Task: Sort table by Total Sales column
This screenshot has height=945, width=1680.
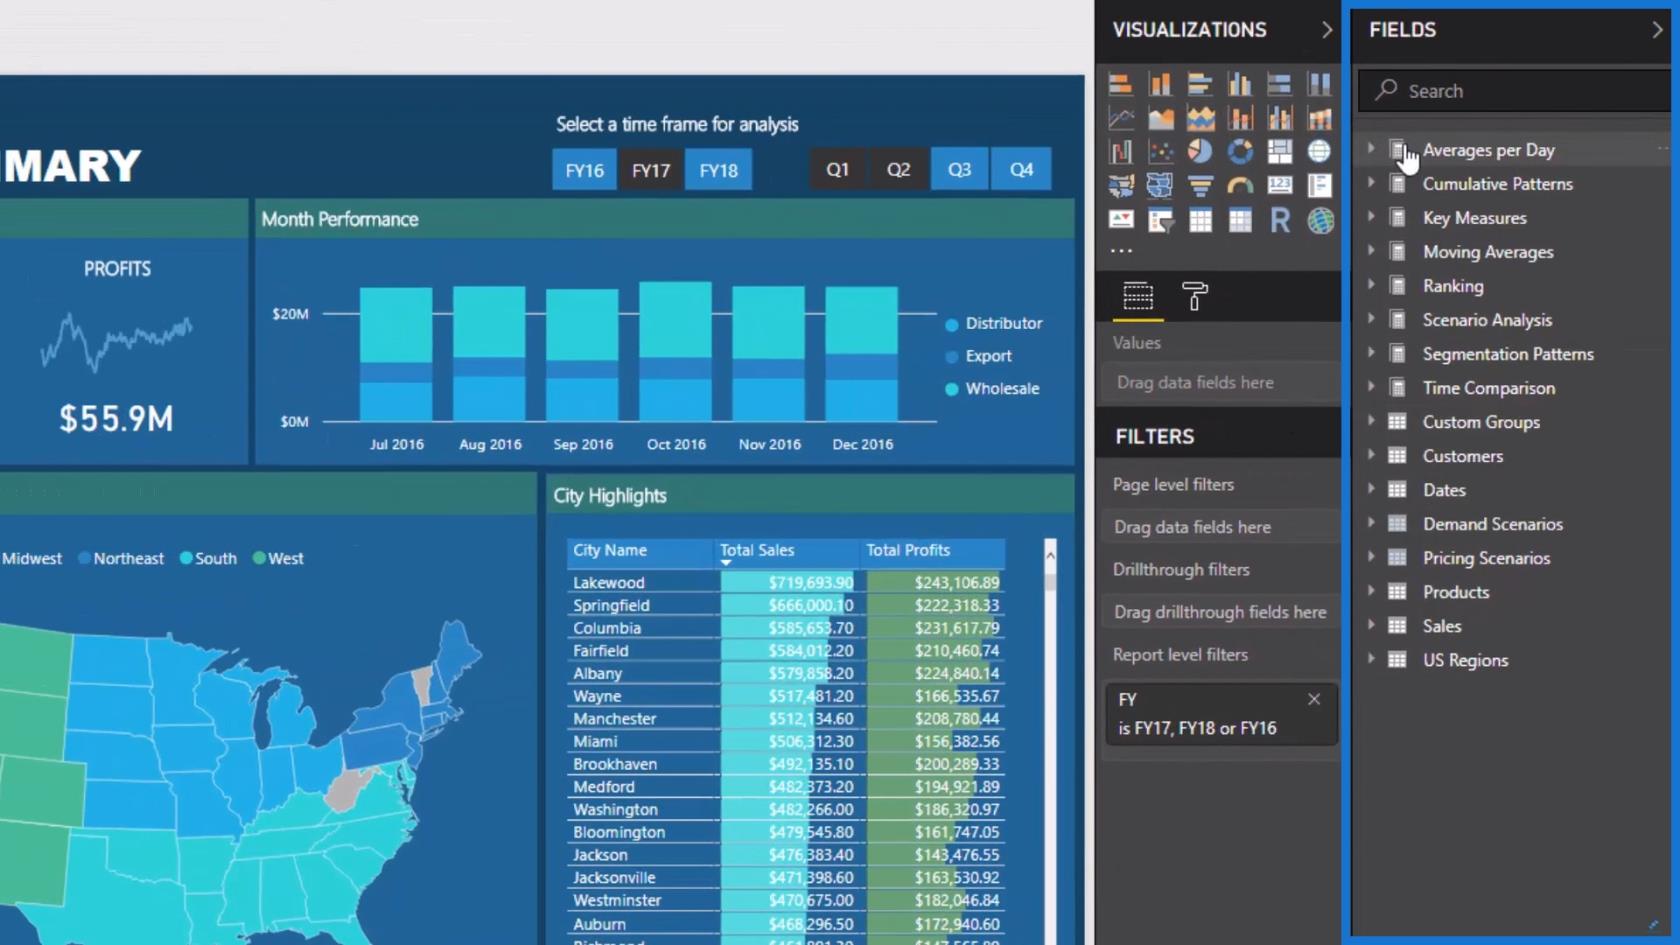Action: [x=757, y=550]
